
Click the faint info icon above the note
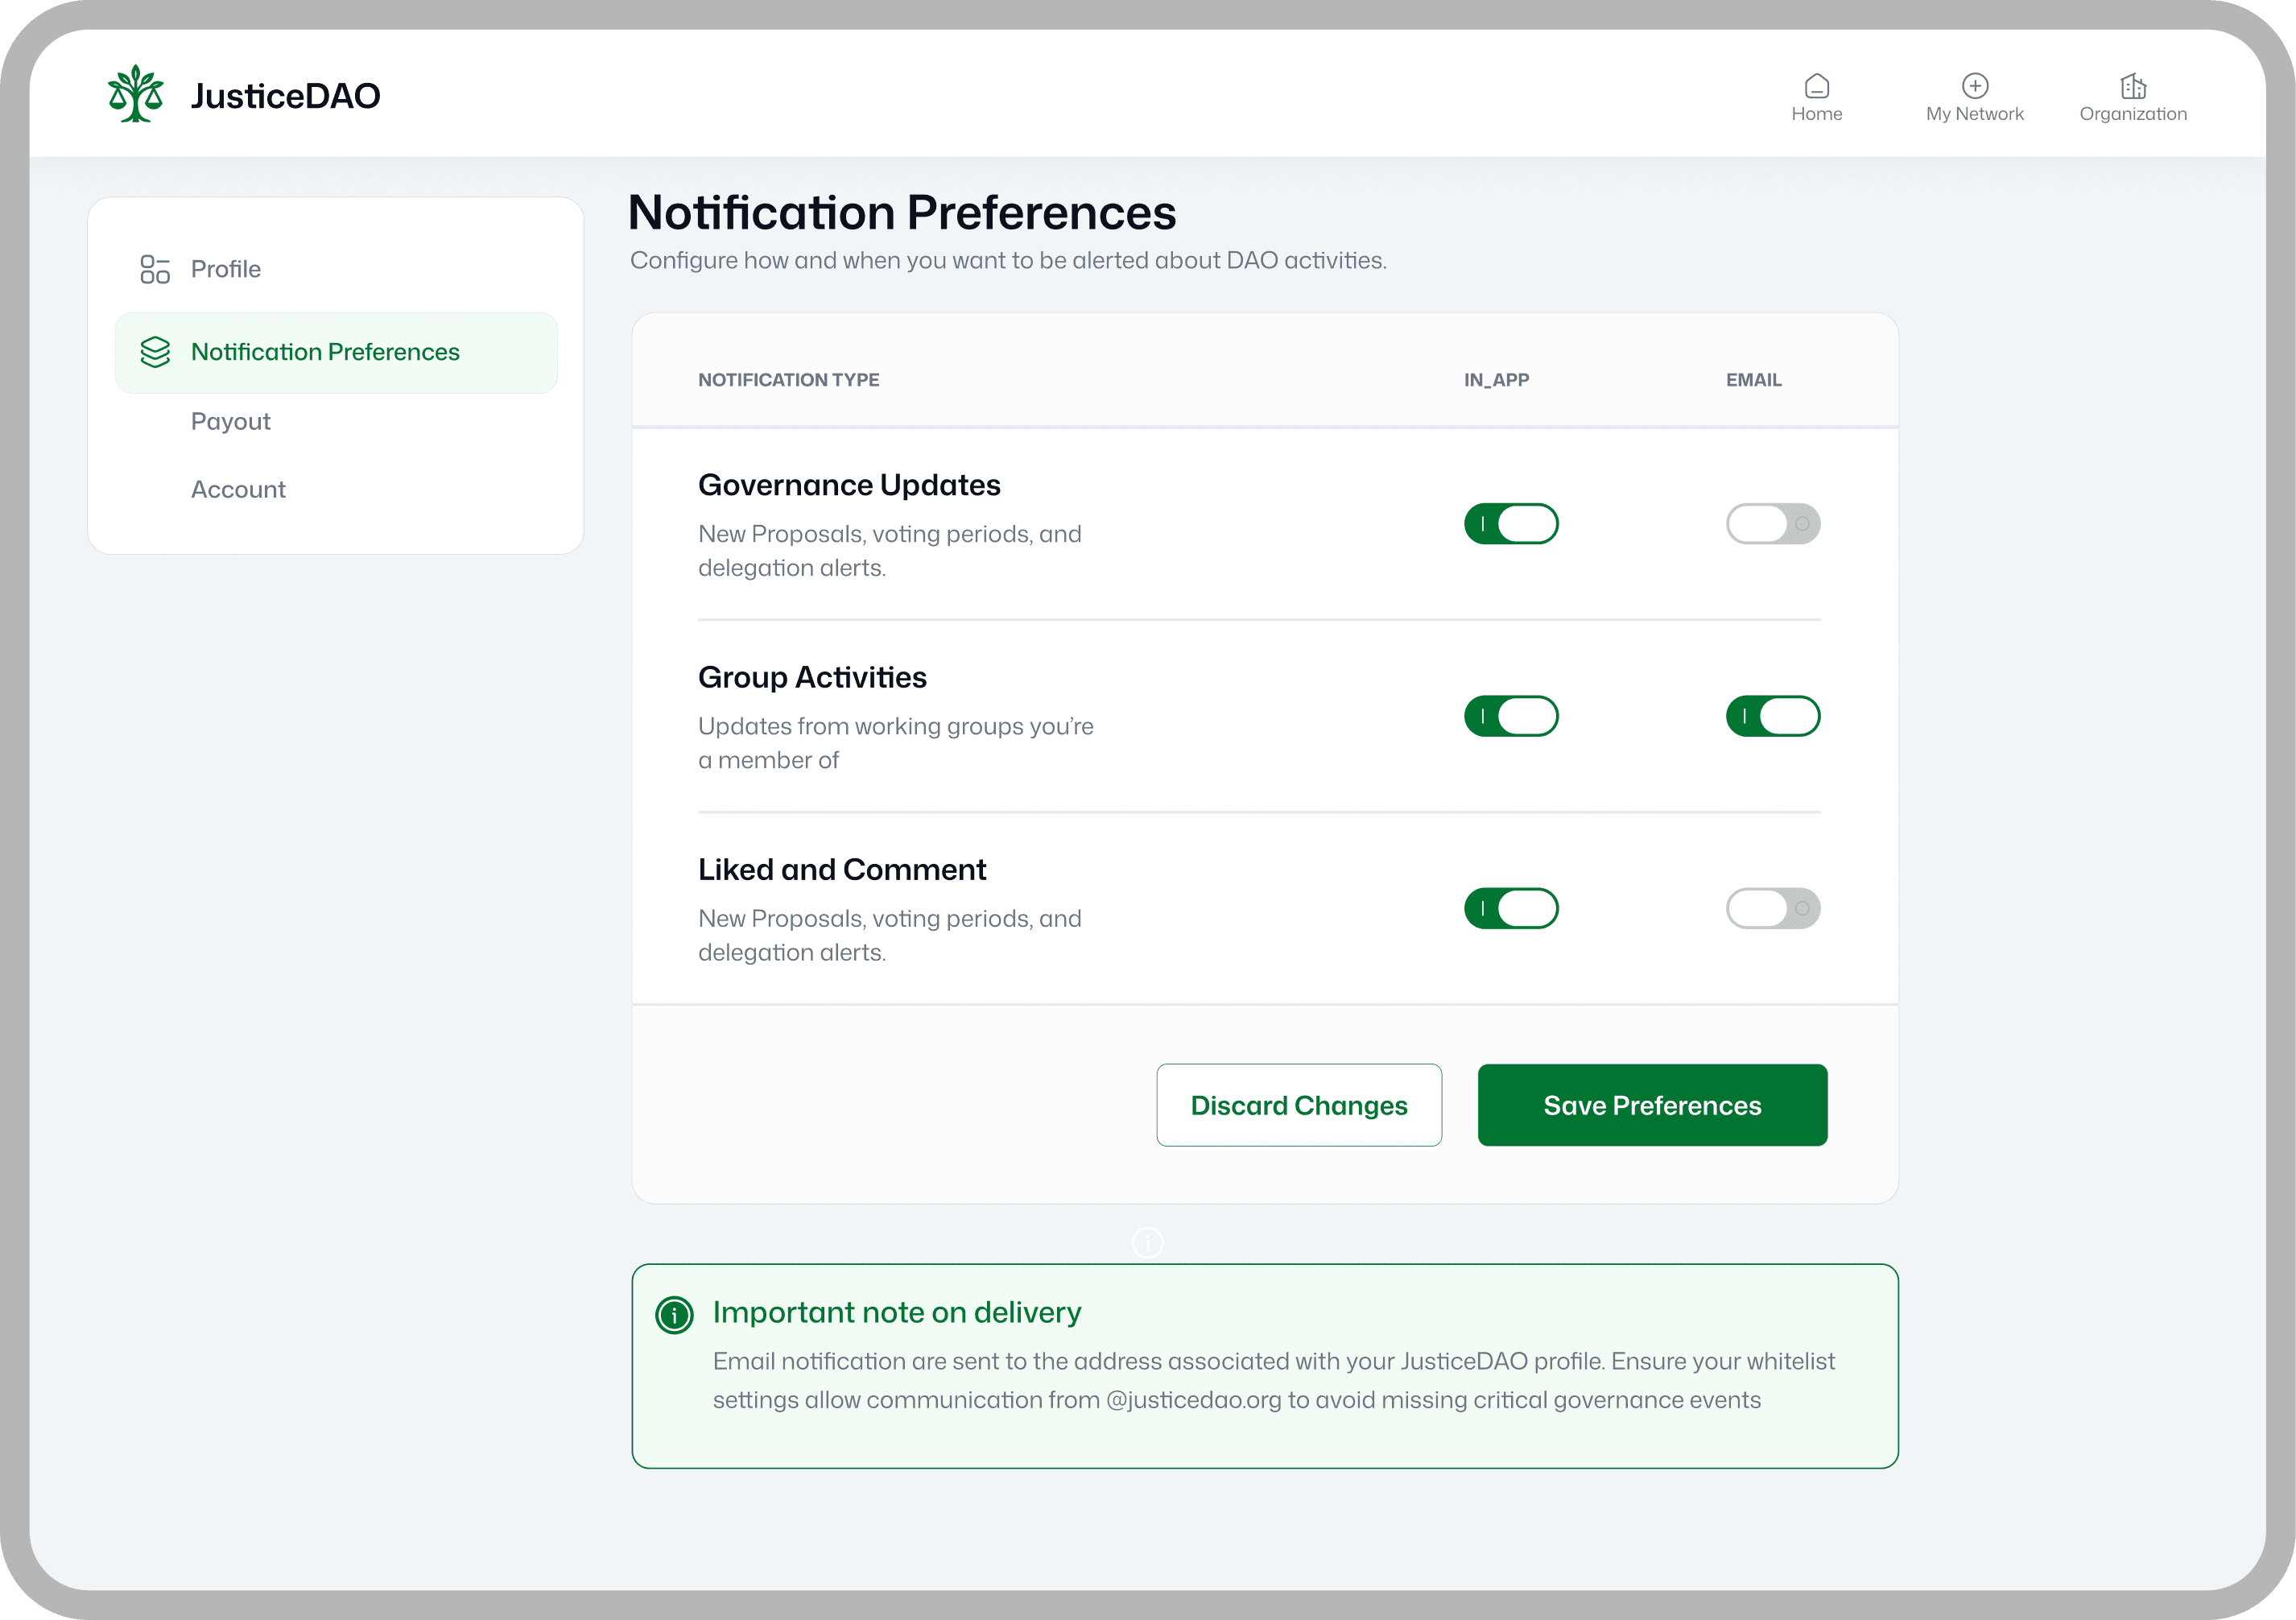[1147, 1242]
